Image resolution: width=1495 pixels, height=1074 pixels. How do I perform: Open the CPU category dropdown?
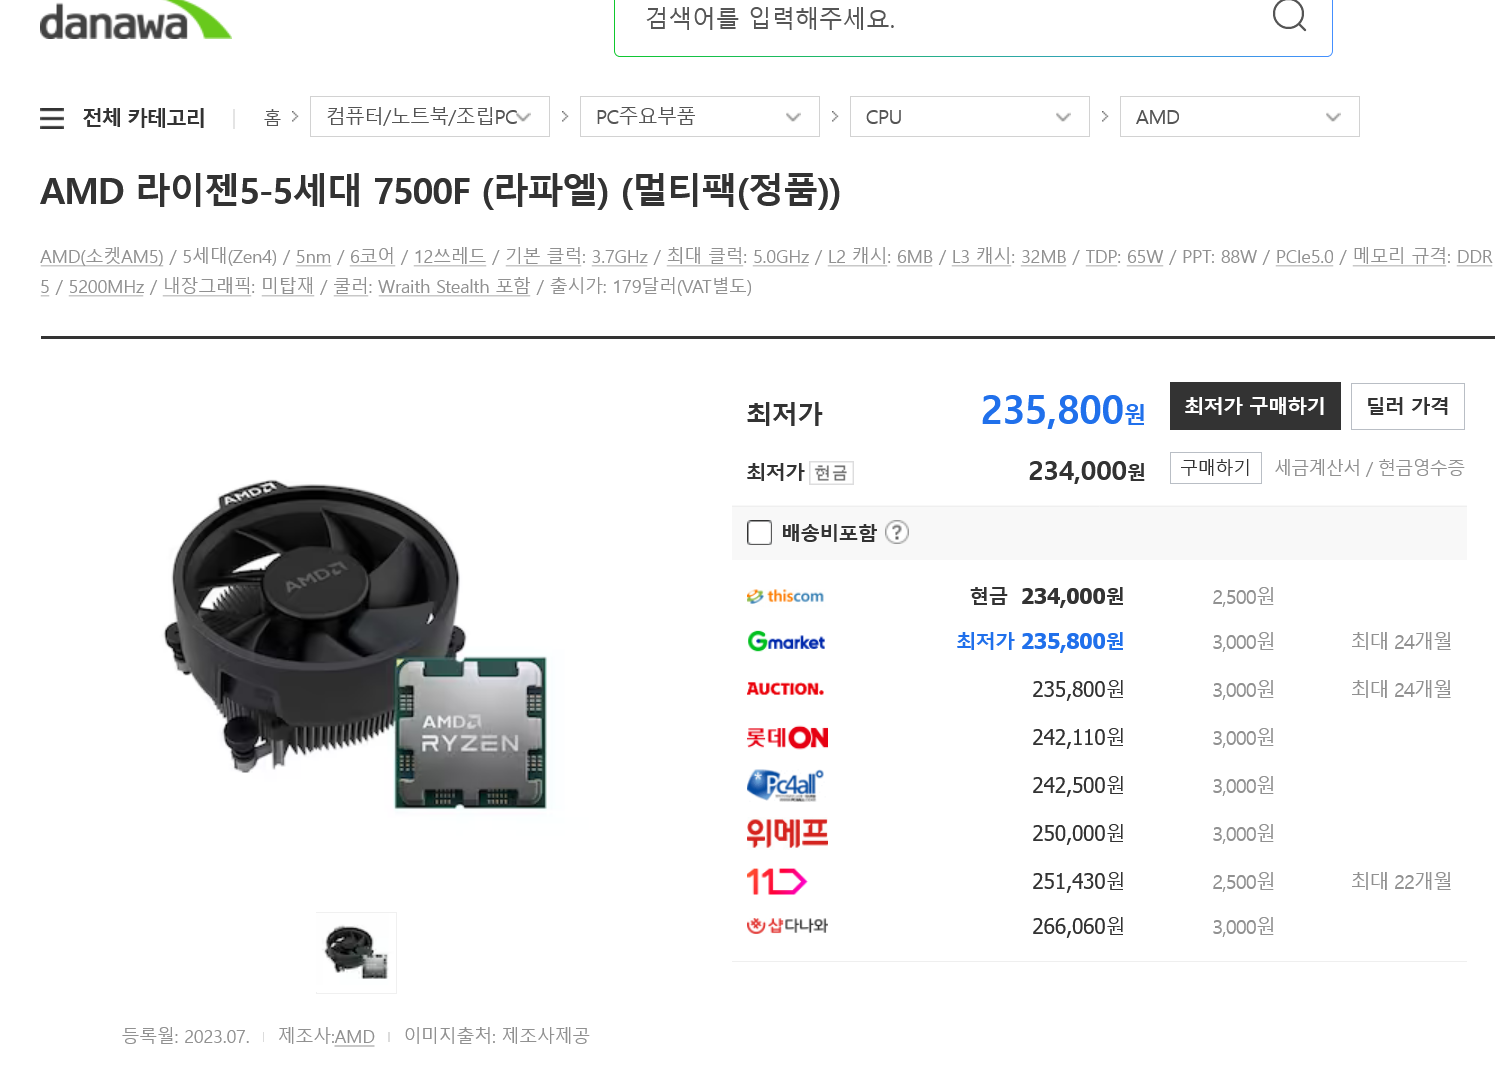coord(970,117)
